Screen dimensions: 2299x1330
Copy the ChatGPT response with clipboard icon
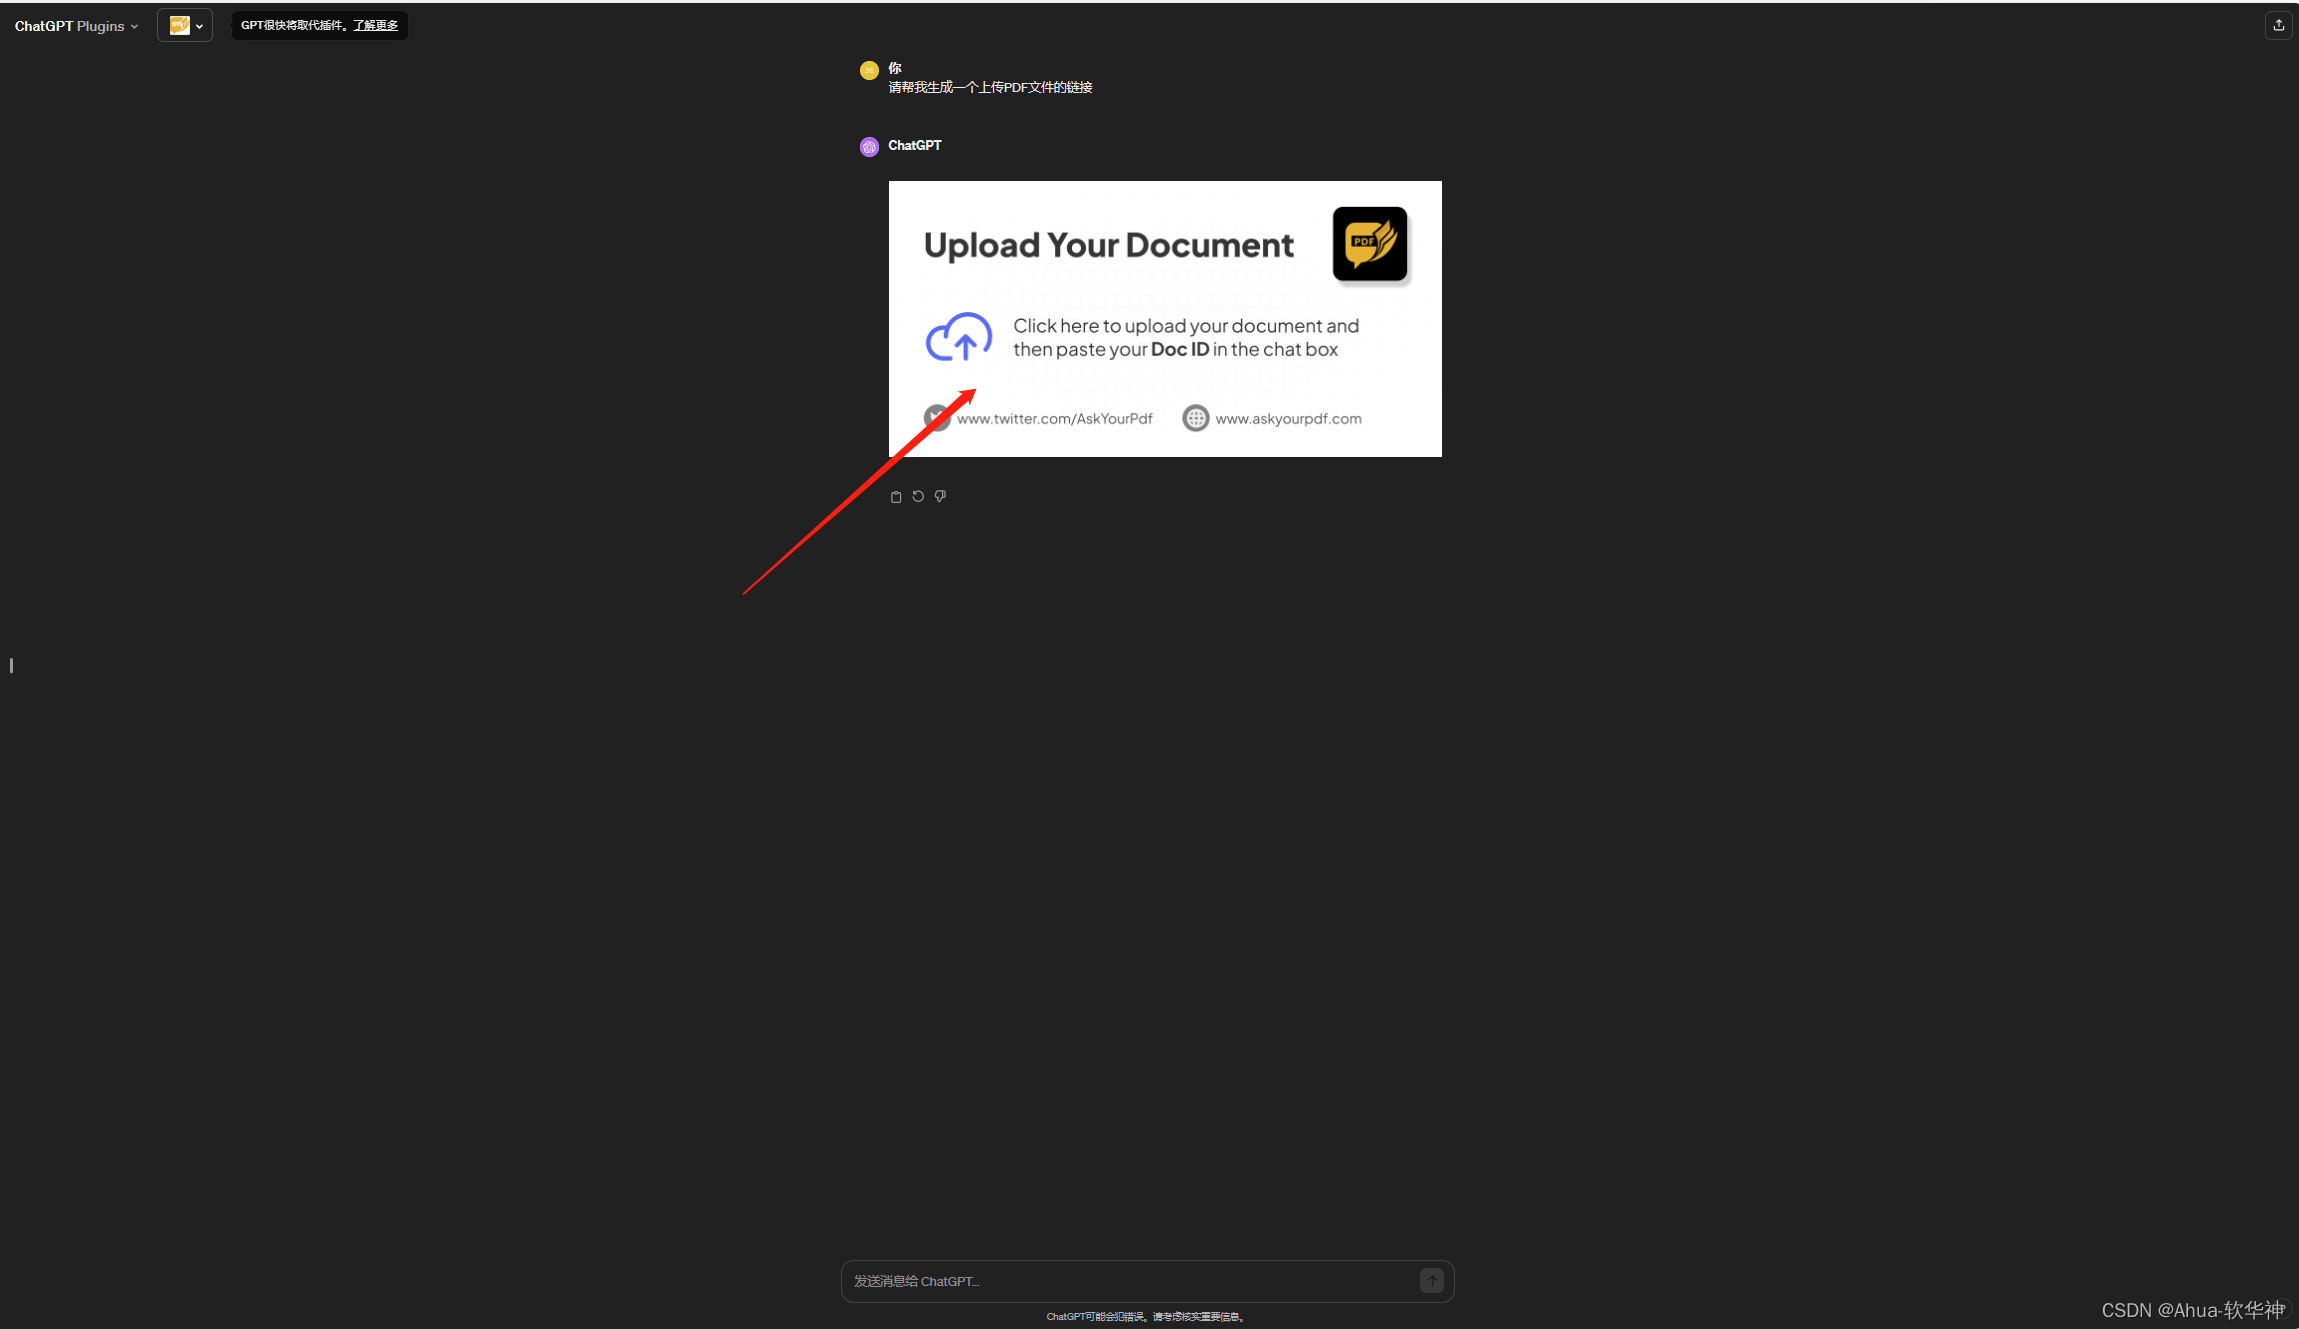(x=896, y=497)
